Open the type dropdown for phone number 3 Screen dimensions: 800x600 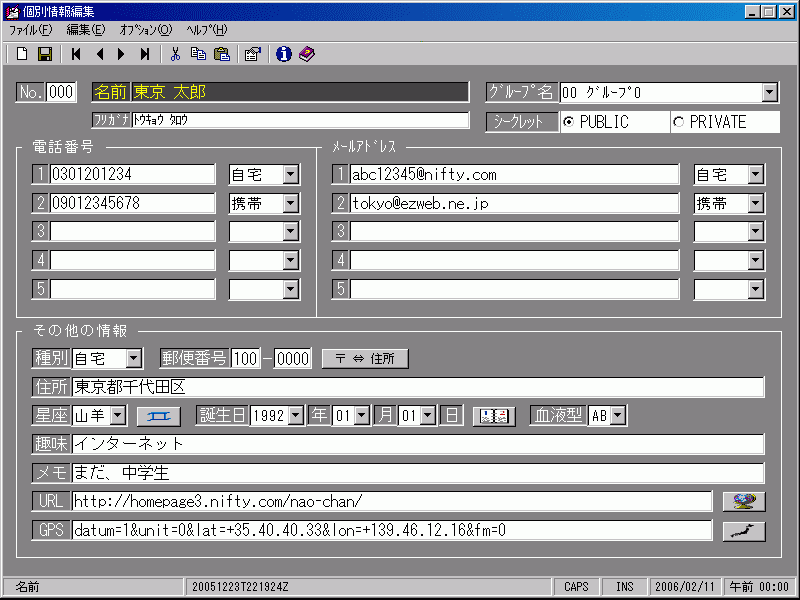coord(291,232)
